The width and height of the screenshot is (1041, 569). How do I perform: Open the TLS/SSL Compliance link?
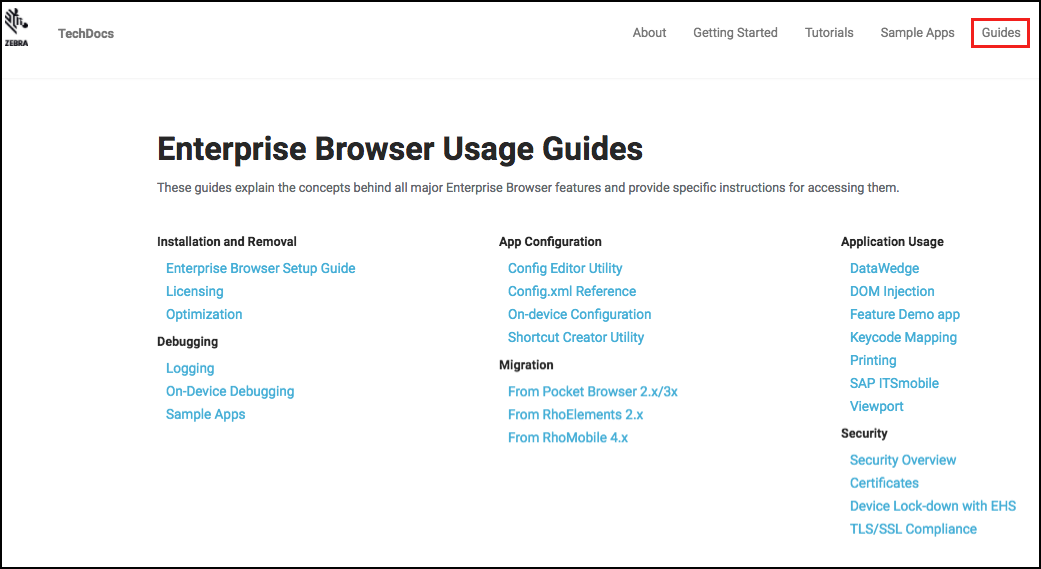(x=913, y=529)
